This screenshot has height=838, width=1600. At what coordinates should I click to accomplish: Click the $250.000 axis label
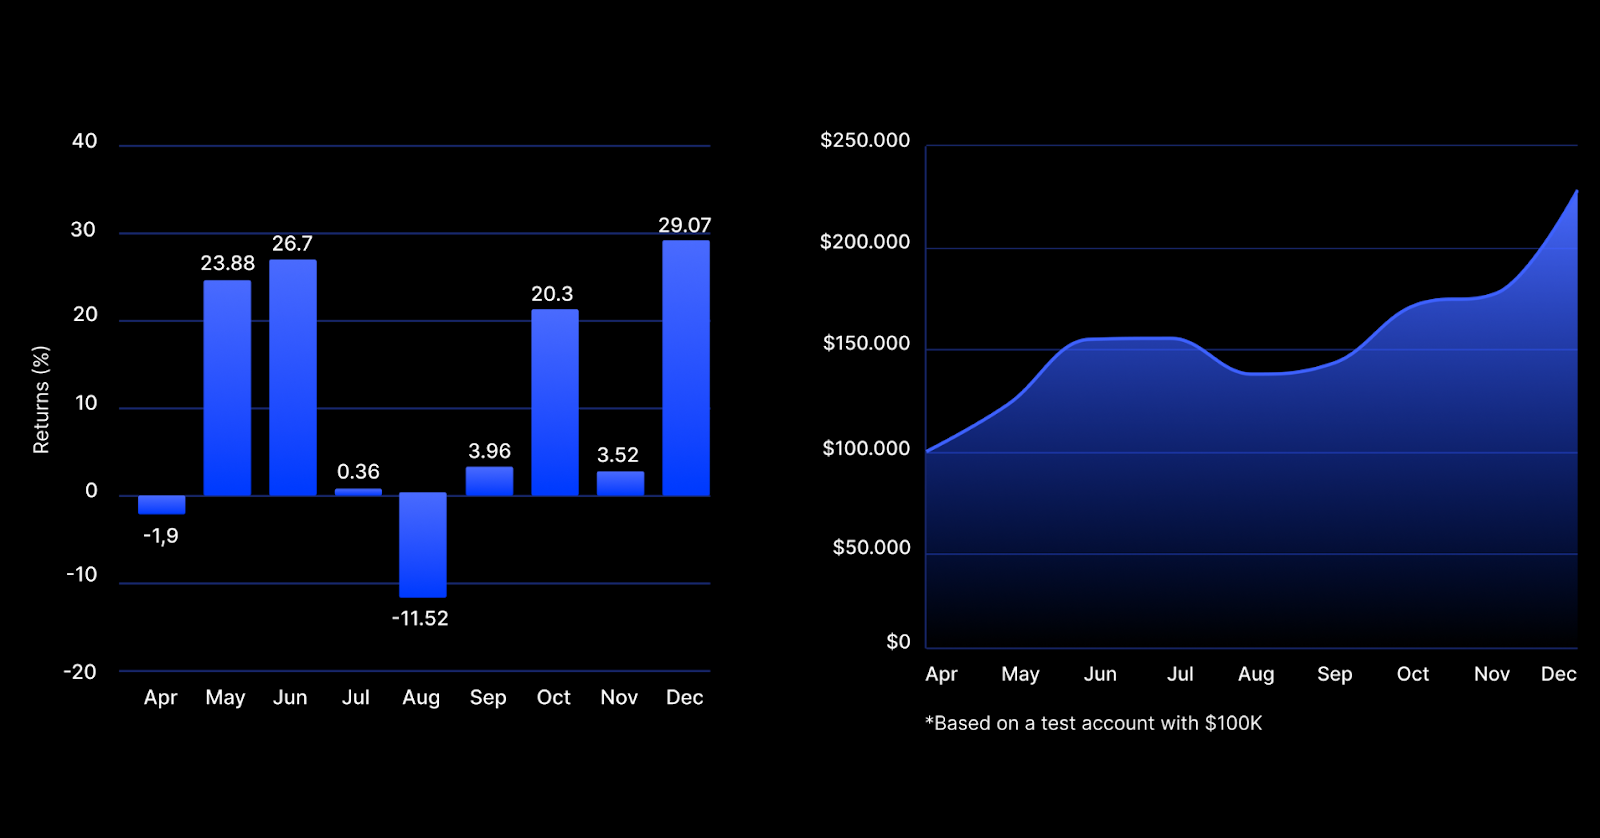pos(865,140)
